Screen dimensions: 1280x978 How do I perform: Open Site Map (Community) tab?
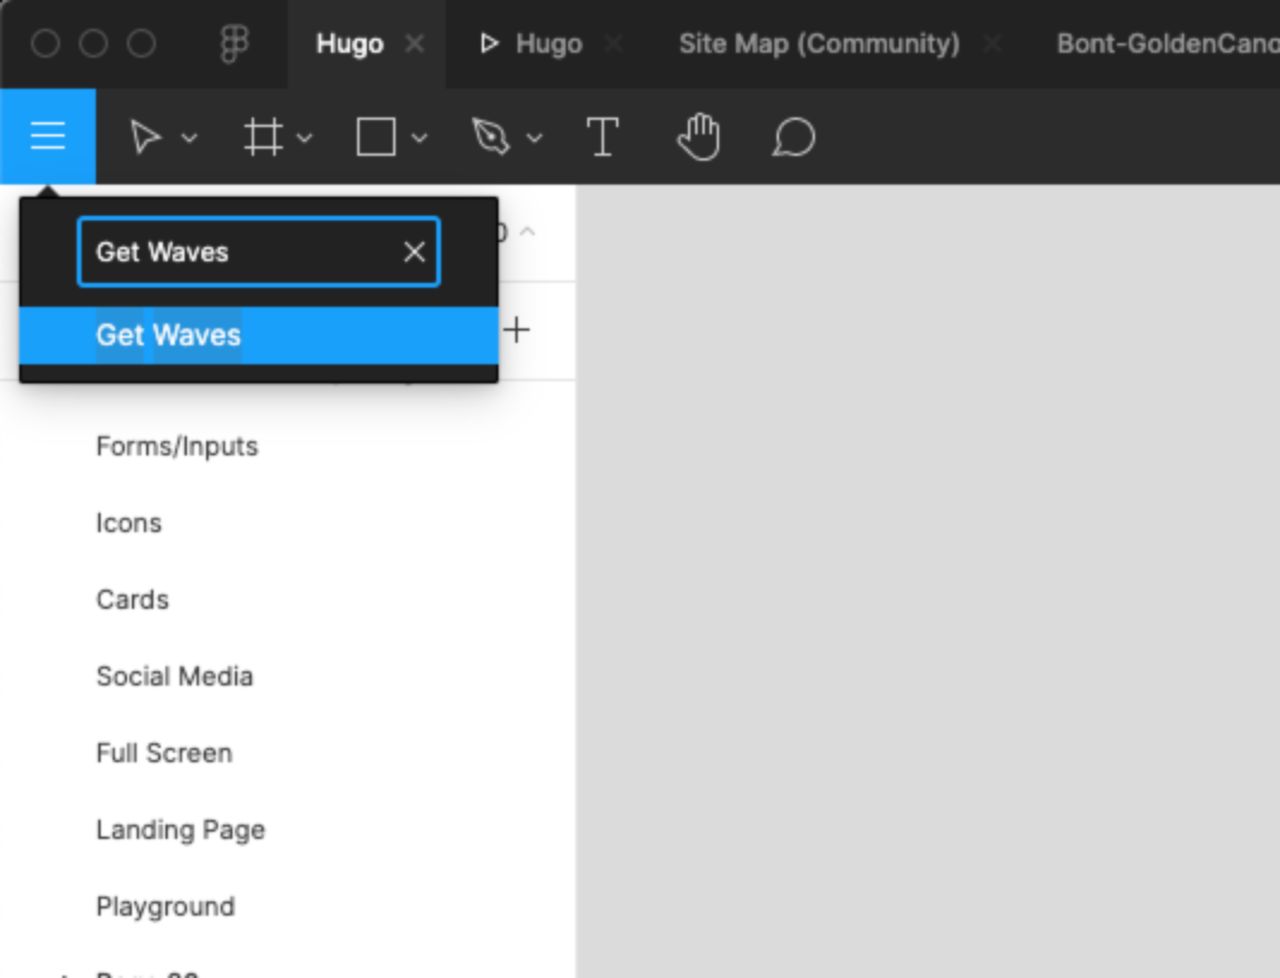click(x=819, y=44)
